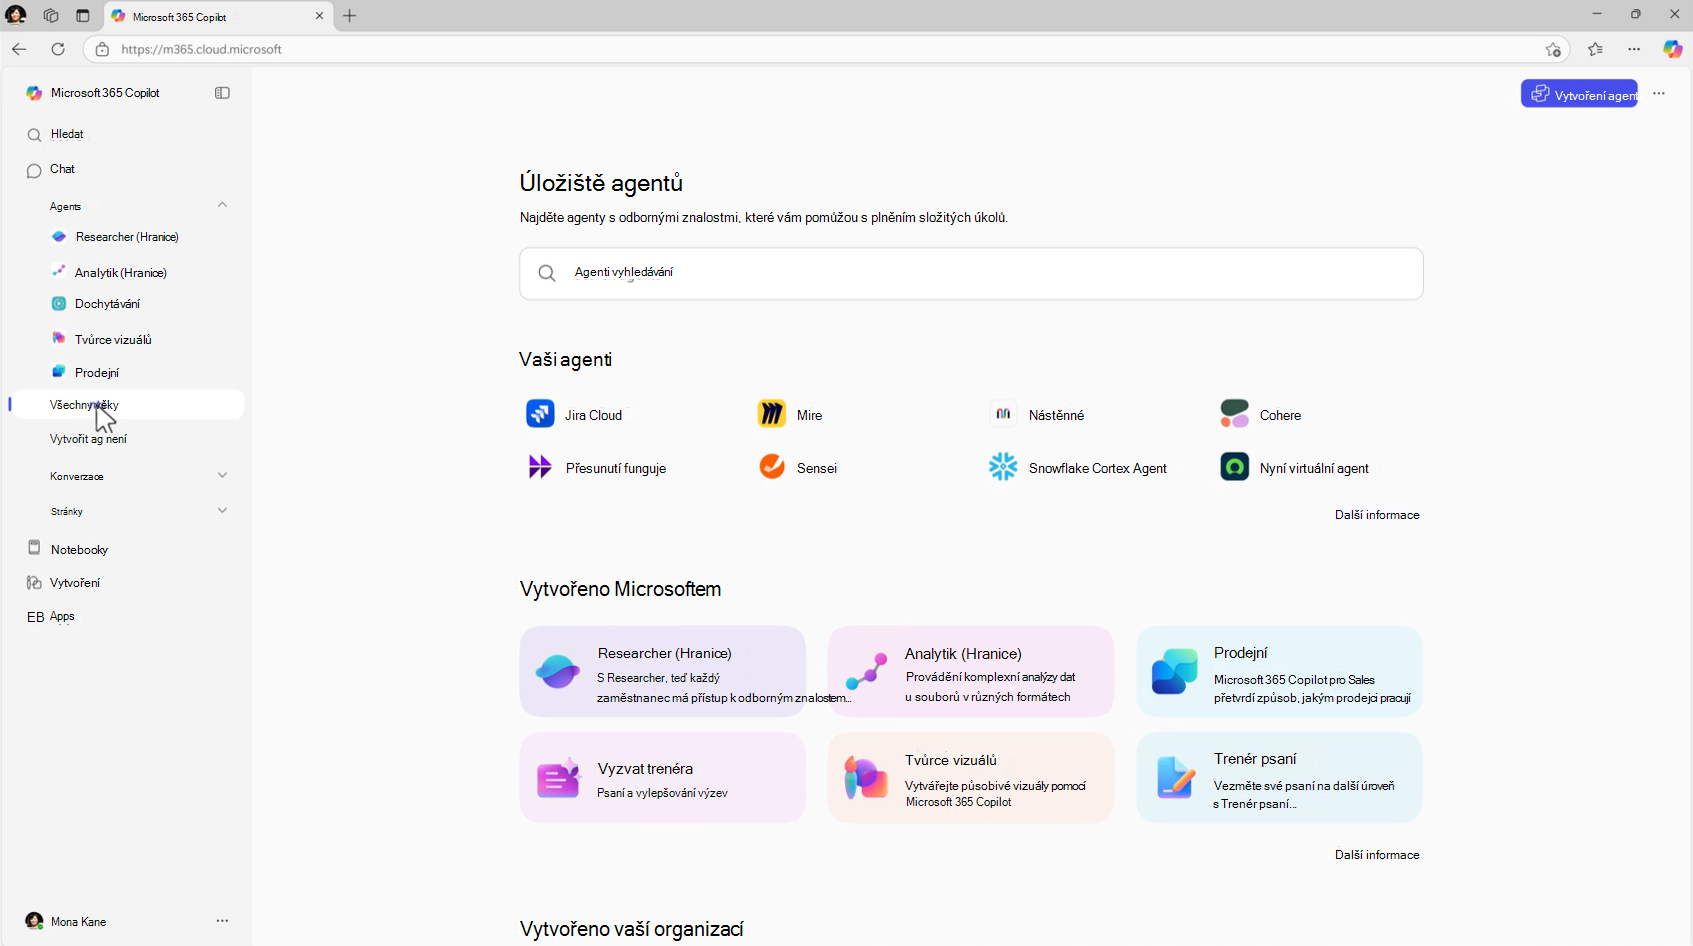Image resolution: width=1693 pixels, height=946 pixels.
Task: Open Mona Kane account options ellipsis
Action: [x=222, y=921]
